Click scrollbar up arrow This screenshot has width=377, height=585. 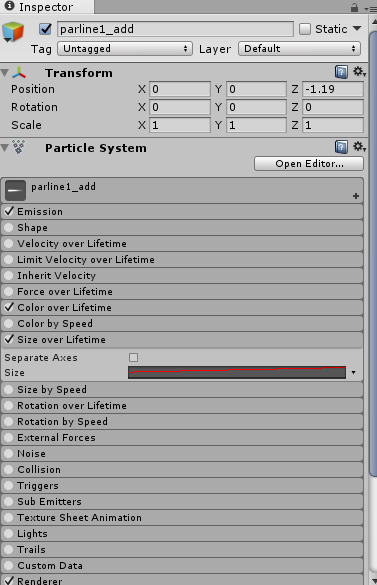pos(373,22)
